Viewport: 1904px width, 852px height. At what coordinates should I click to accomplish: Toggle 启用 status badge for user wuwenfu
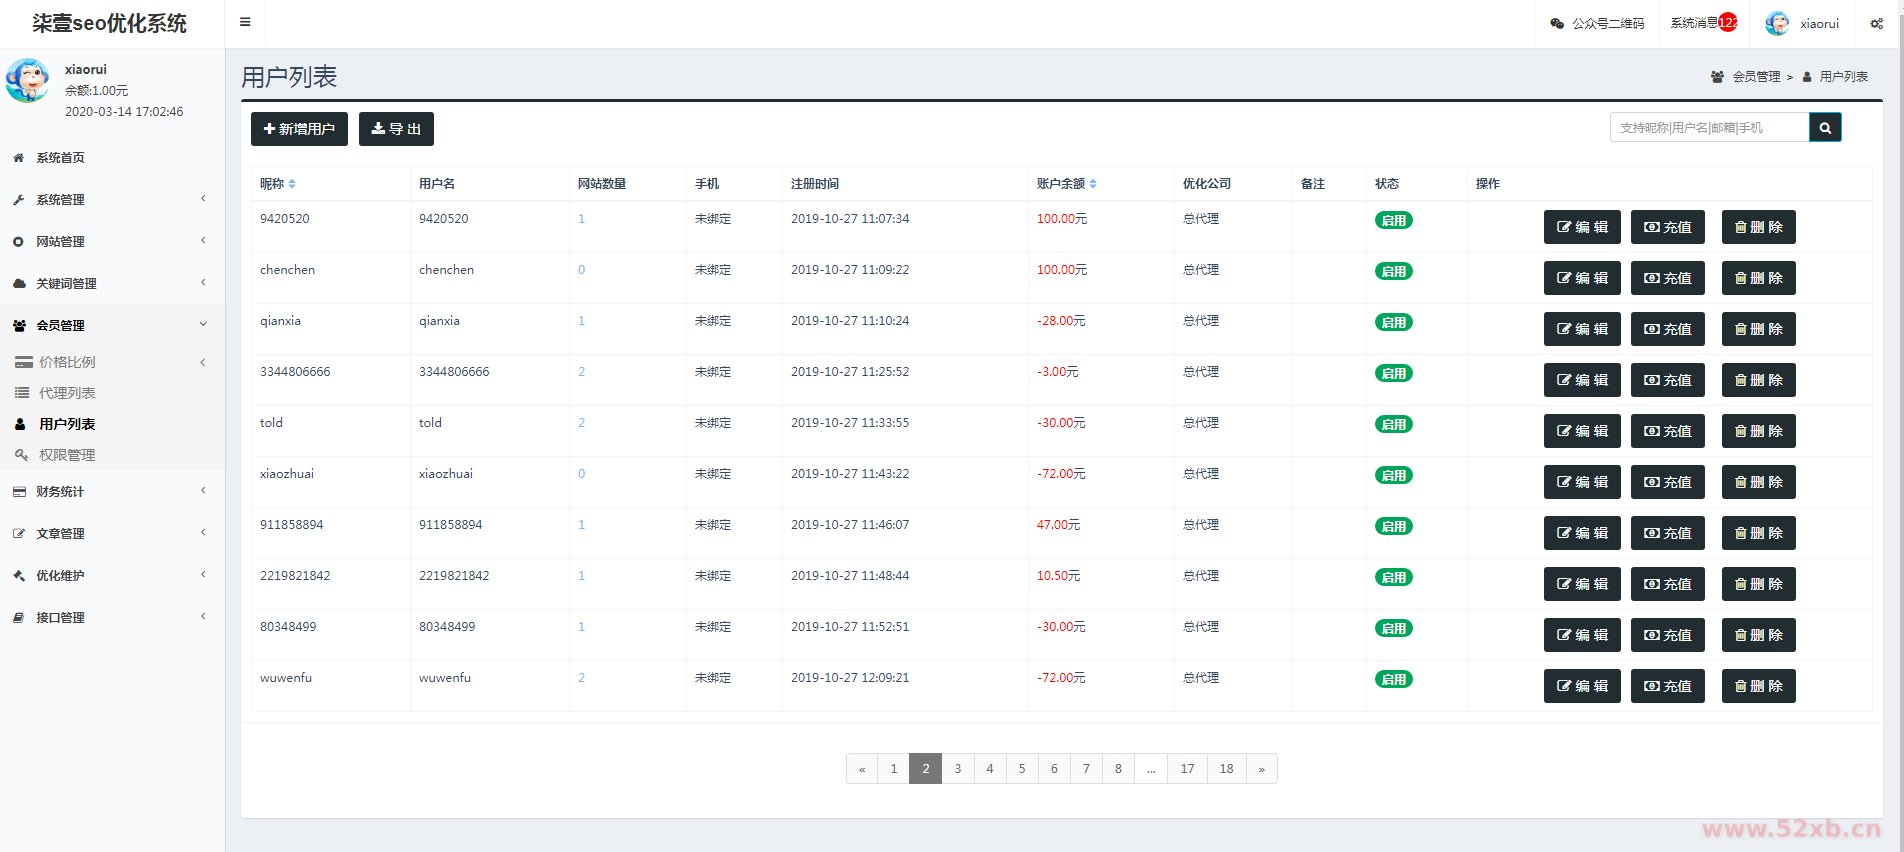tap(1393, 680)
